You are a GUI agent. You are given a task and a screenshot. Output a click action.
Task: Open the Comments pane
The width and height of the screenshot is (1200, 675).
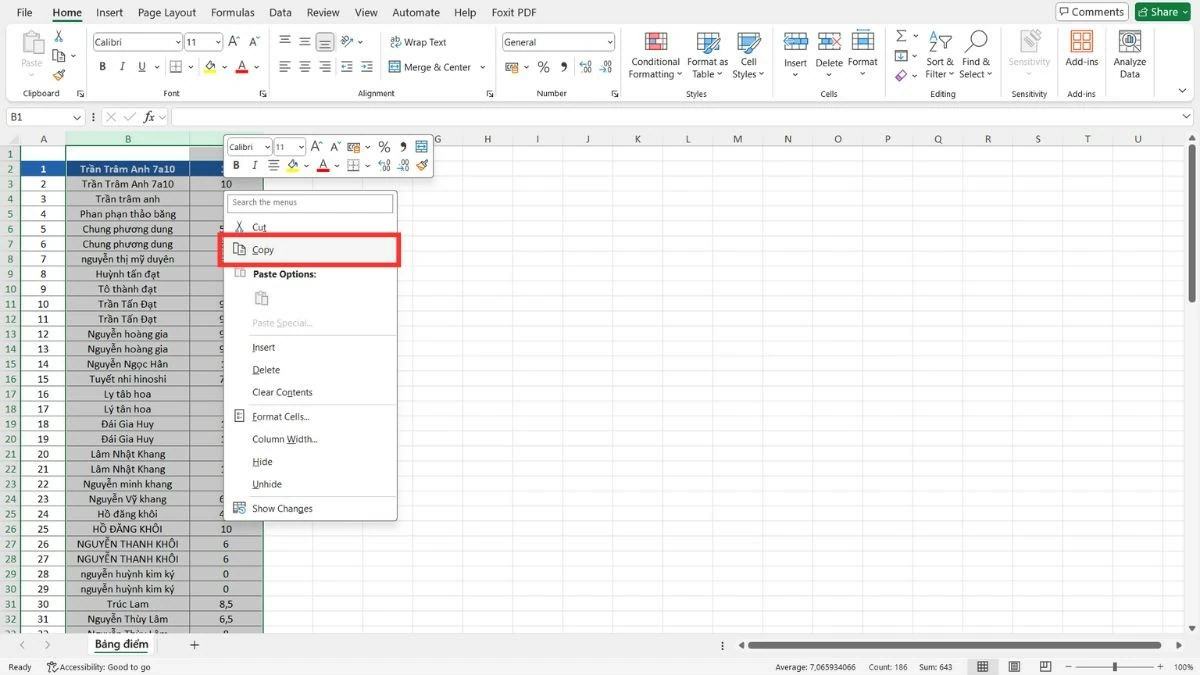tap(1091, 11)
